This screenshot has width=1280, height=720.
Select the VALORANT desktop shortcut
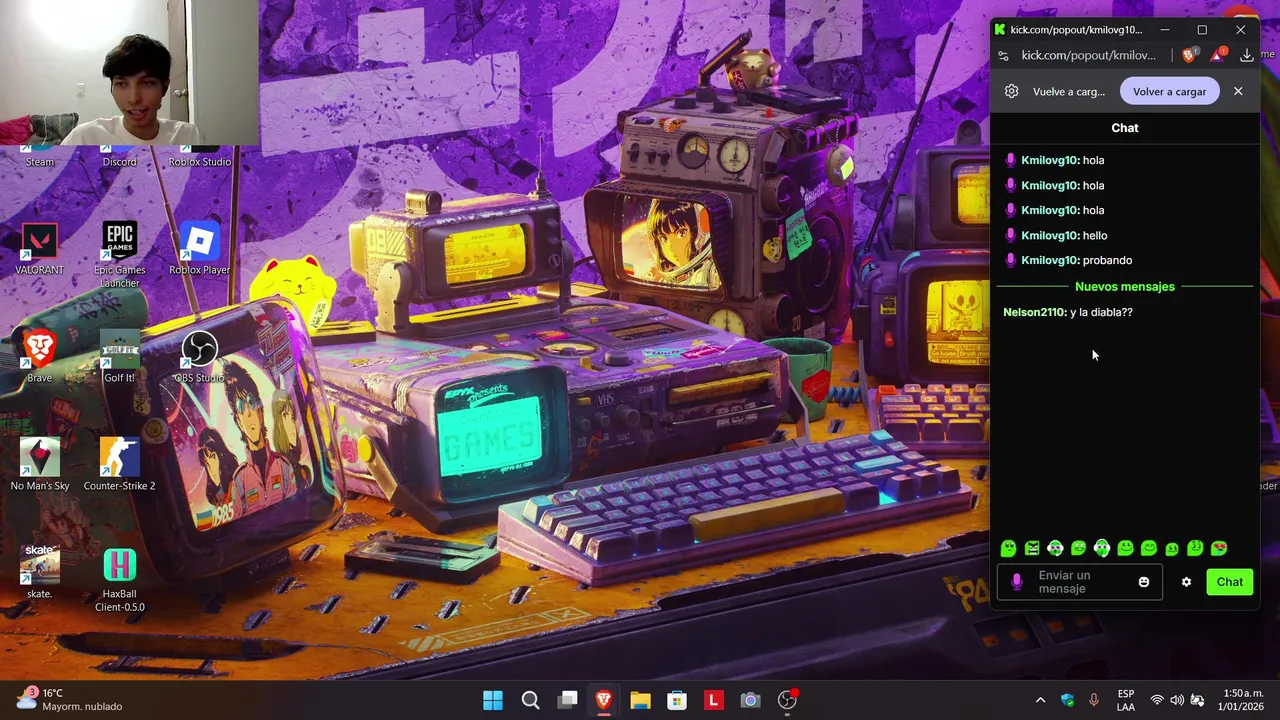tap(39, 249)
